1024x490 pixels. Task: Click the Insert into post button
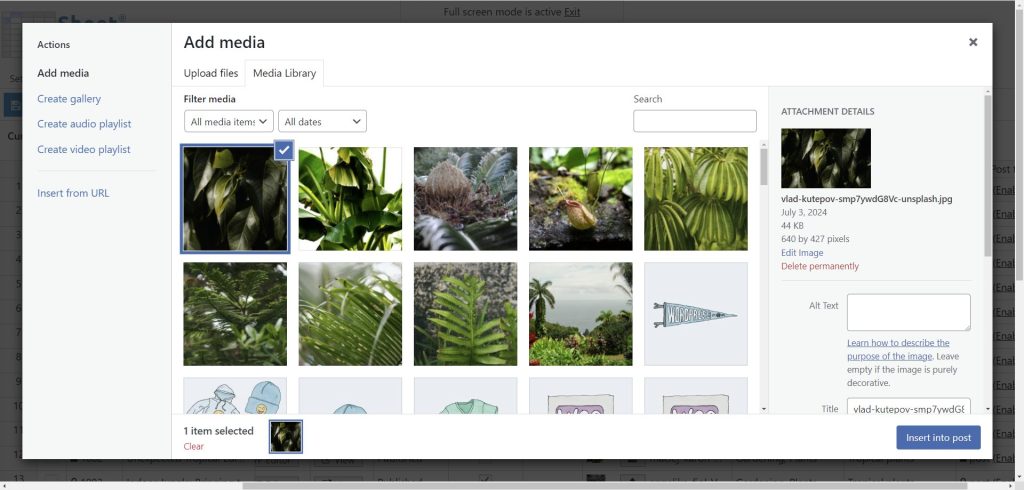pyautogui.click(x=937, y=437)
